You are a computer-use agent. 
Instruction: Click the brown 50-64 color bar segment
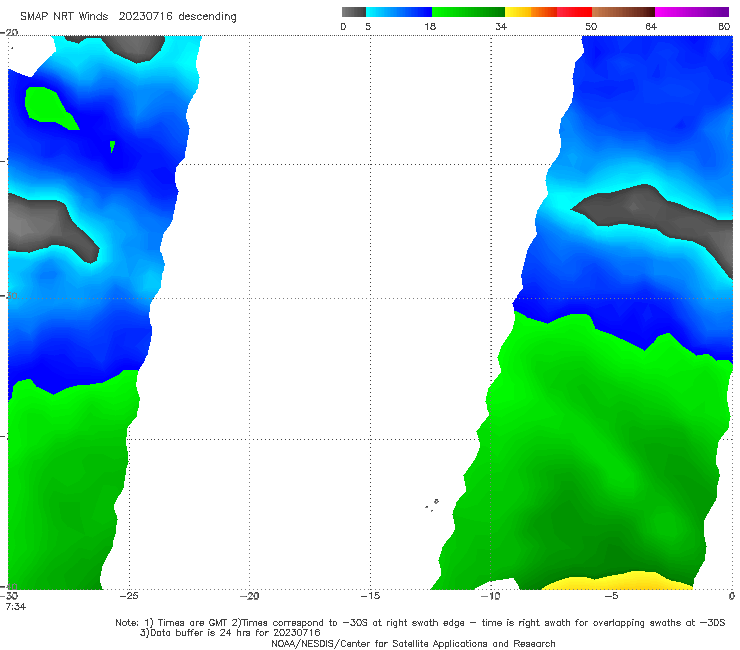[623, 12]
